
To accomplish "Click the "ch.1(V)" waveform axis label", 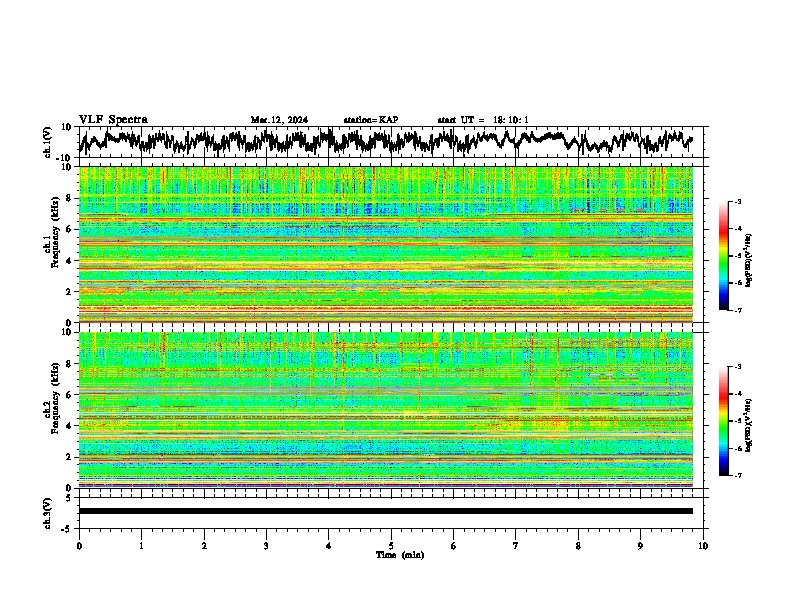I will [x=48, y=142].
